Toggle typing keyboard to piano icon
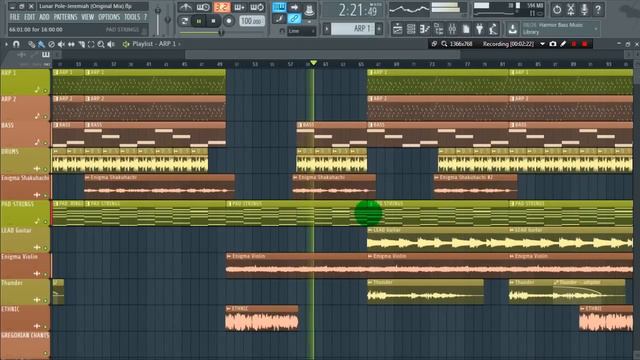The image size is (640, 360). [279, 7]
